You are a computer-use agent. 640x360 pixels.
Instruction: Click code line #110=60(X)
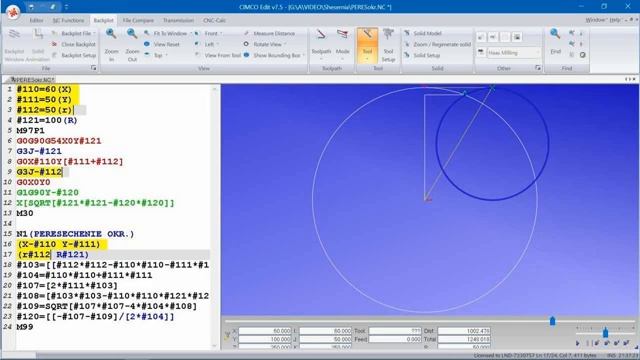(x=44, y=89)
